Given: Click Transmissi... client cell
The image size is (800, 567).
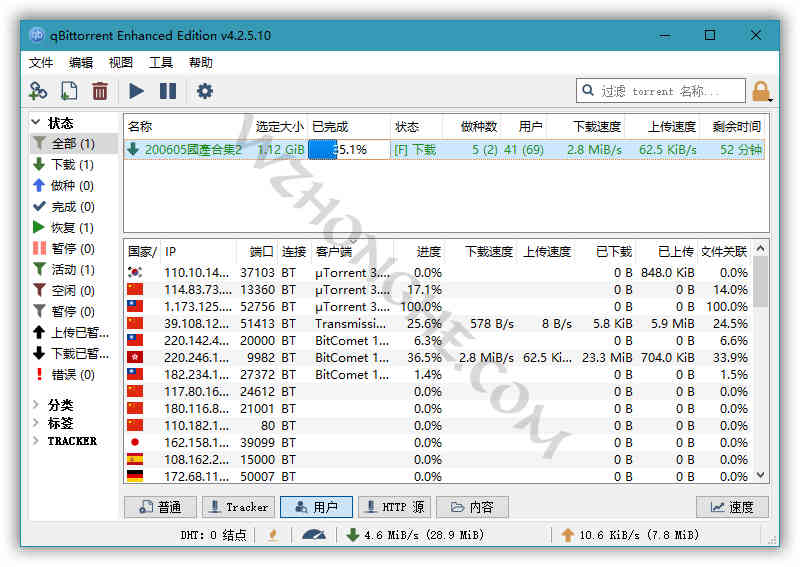Looking at the screenshot, I should point(351,324).
